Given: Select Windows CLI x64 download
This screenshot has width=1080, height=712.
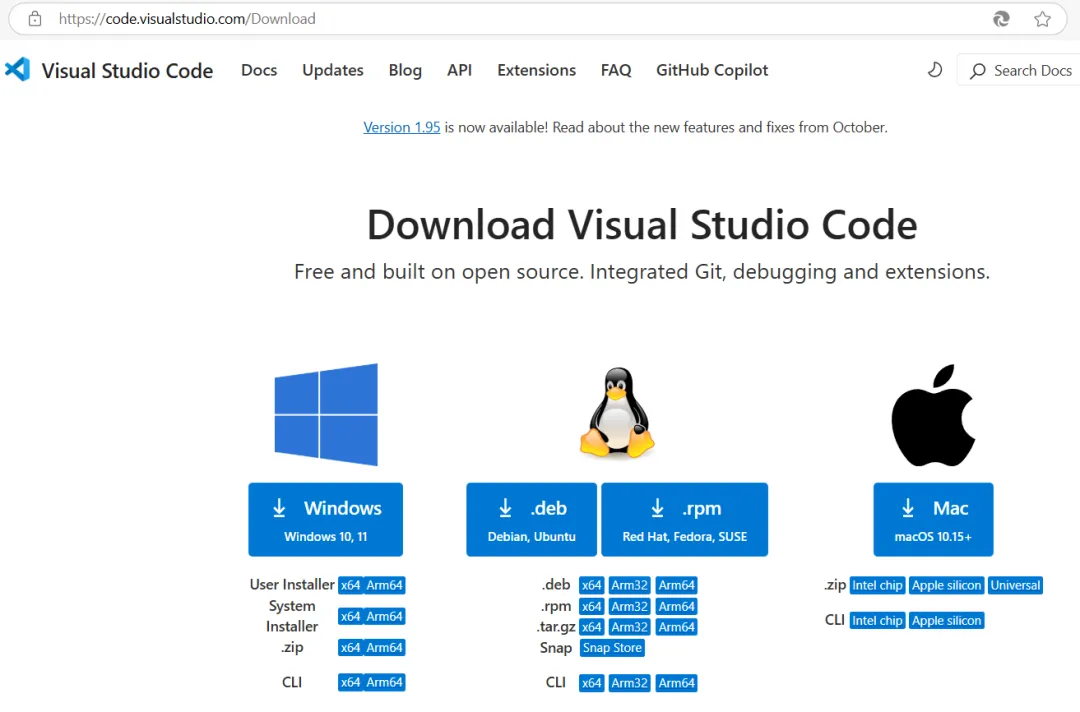Looking at the screenshot, I should 351,682.
